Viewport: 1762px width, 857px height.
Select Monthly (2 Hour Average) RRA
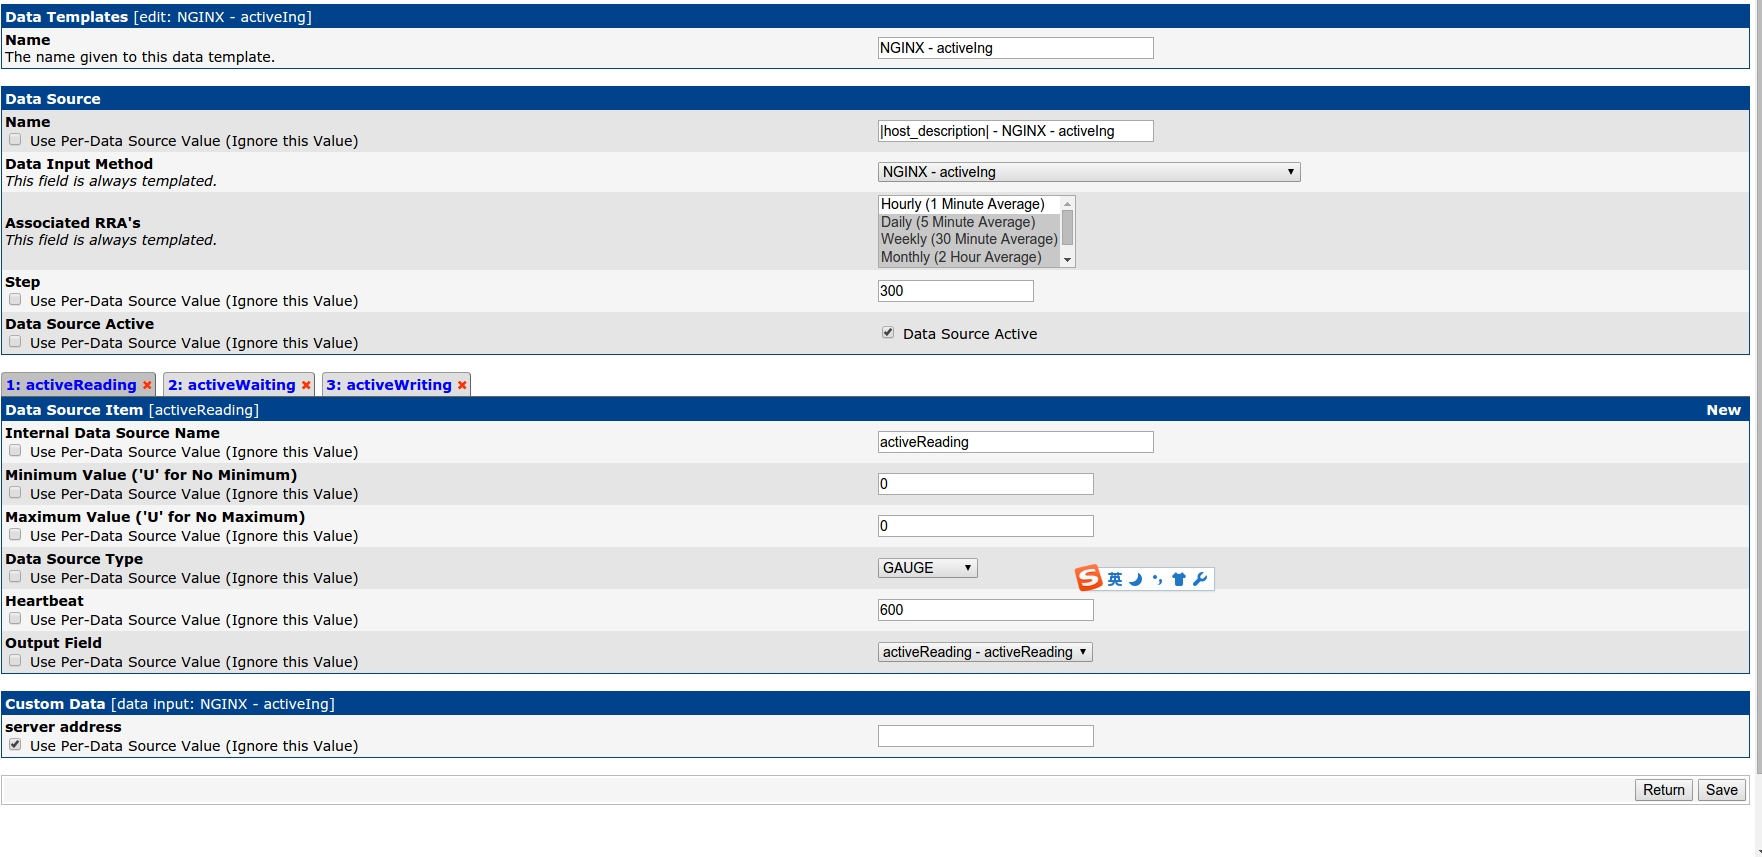click(x=969, y=257)
